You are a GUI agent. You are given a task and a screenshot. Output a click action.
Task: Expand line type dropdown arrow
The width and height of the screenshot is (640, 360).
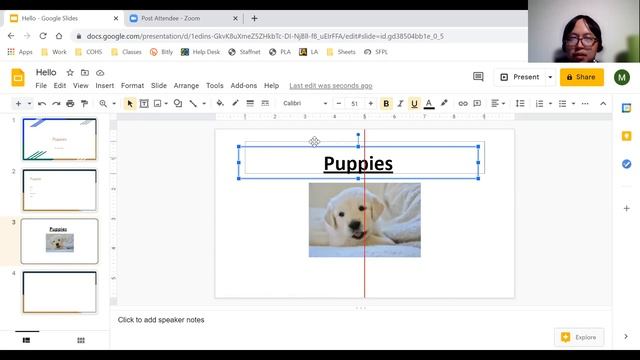point(204,104)
